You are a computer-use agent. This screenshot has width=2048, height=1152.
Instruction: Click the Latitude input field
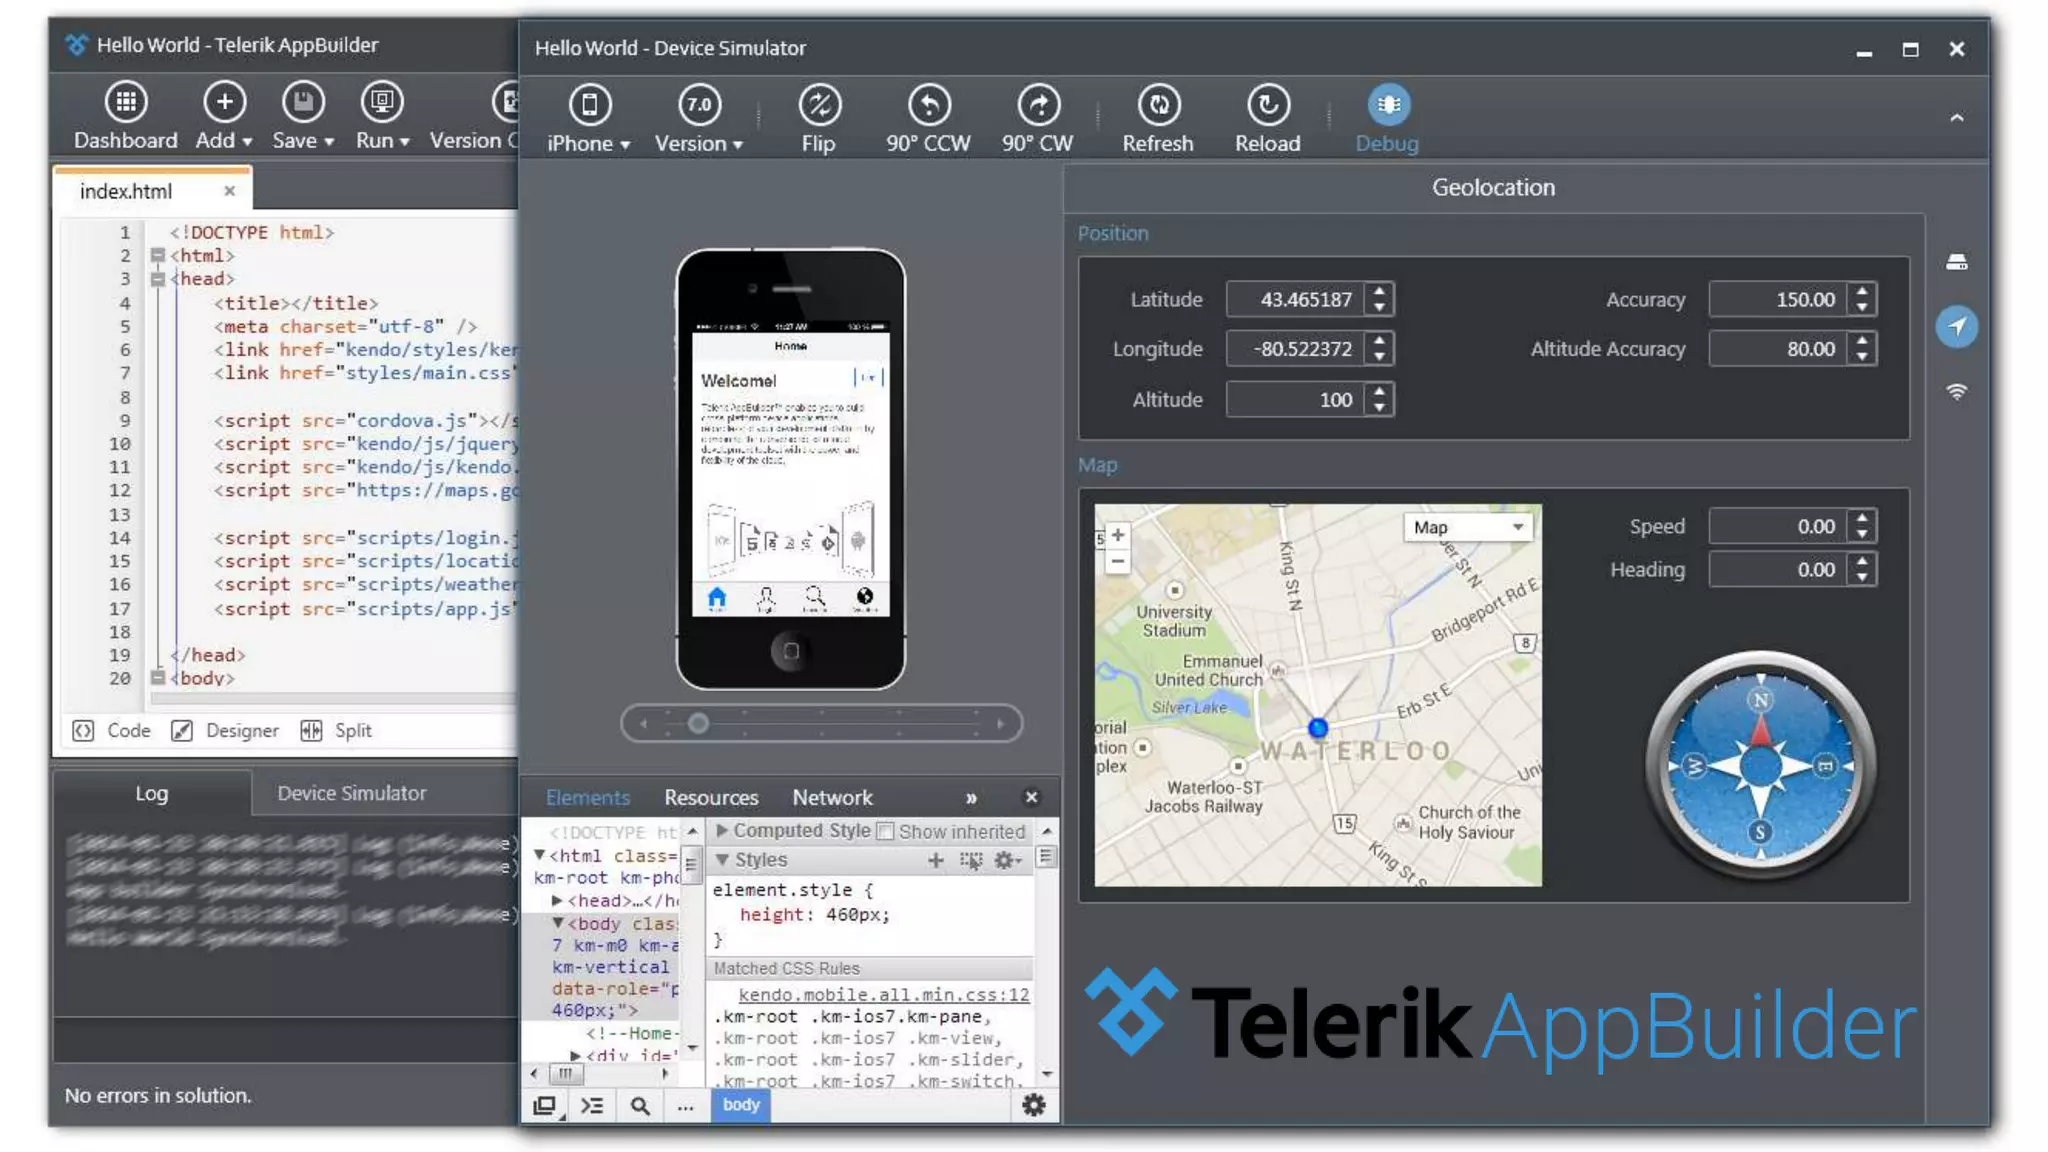click(x=1296, y=299)
